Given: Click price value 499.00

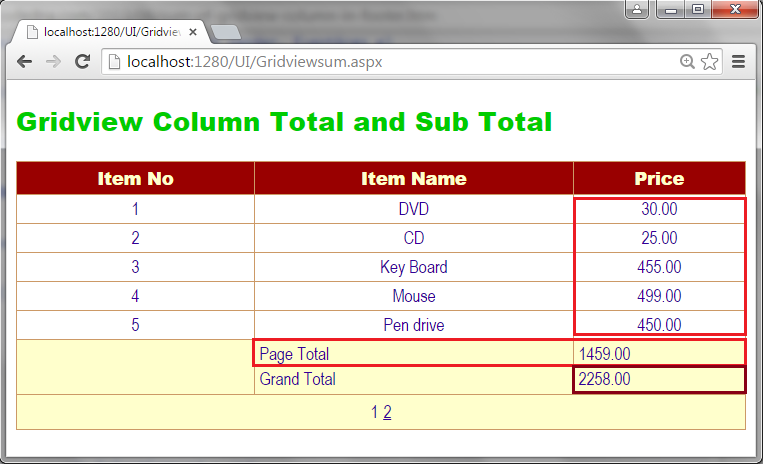Looking at the screenshot, I should [x=659, y=296].
